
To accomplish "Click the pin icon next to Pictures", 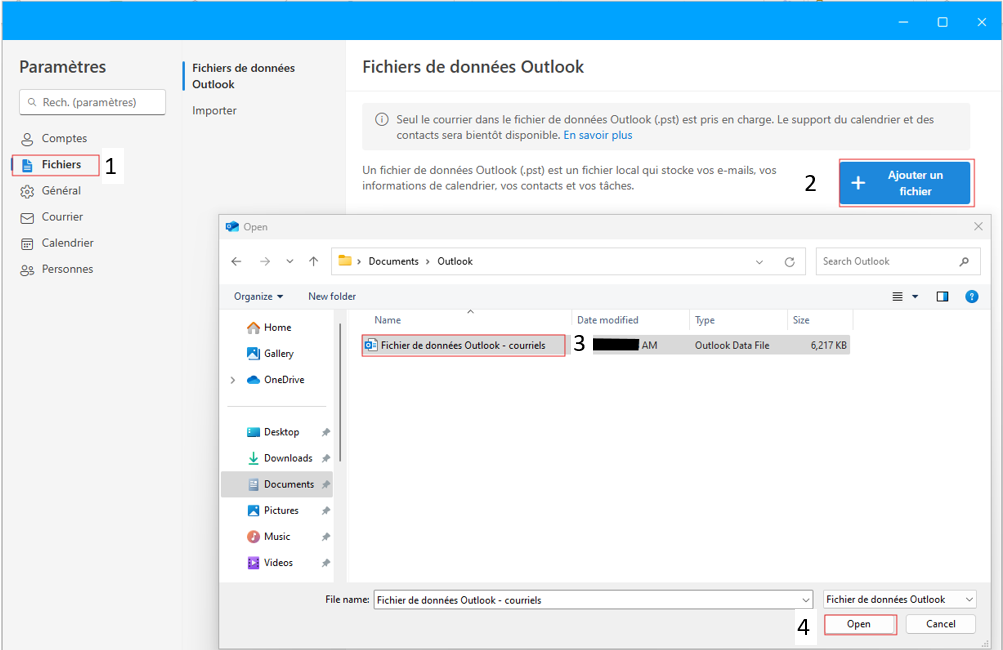I will [x=326, y=511].
